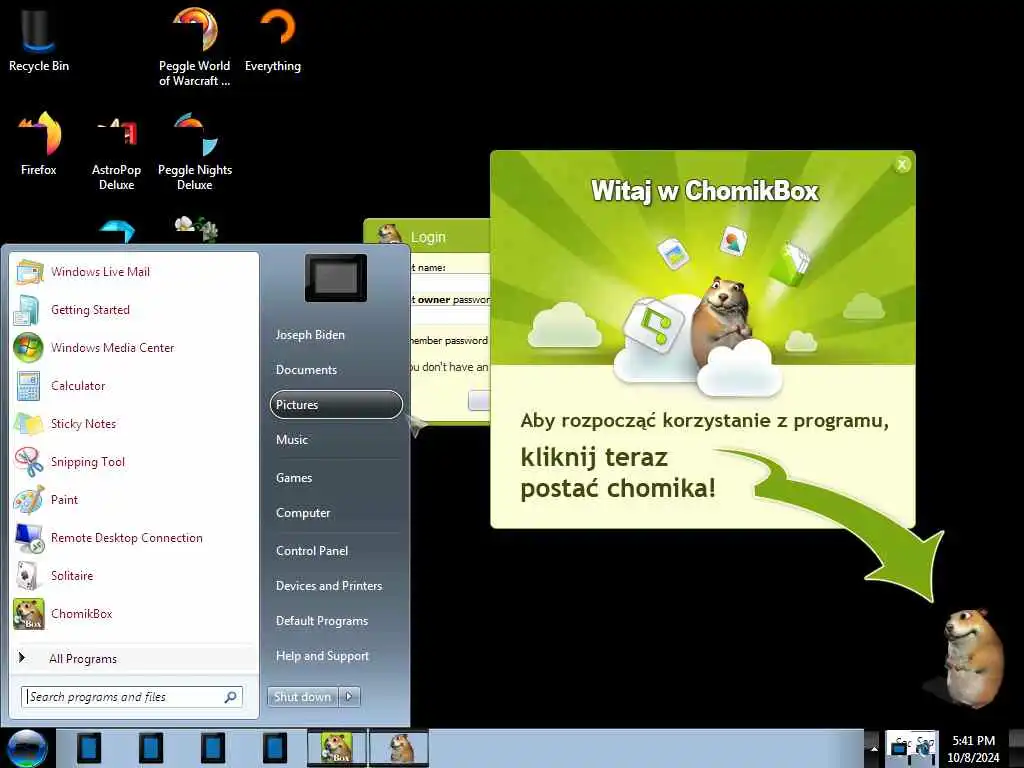Click the first pinned taskbar icon
Image resolution: width=1024 pixels, height=768 pixels.
pos(89,748)
